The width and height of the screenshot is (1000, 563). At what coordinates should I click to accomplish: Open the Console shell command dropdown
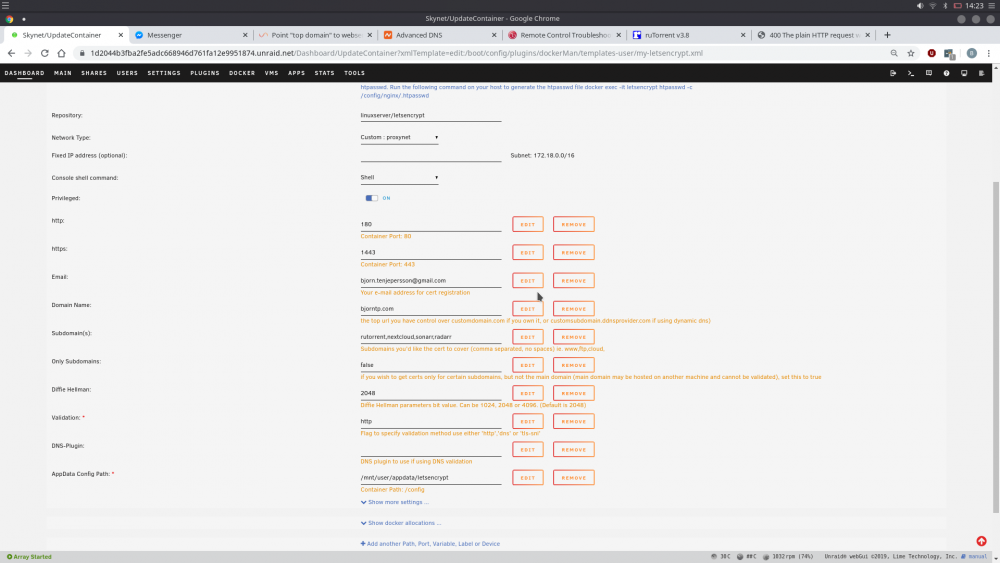[x=399, y=178]
